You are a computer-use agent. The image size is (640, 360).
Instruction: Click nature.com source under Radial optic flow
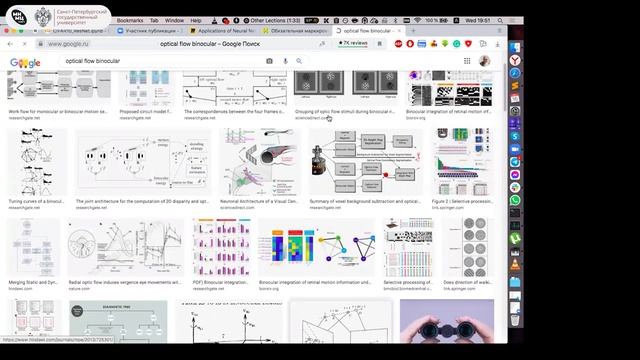coord(79,289)
